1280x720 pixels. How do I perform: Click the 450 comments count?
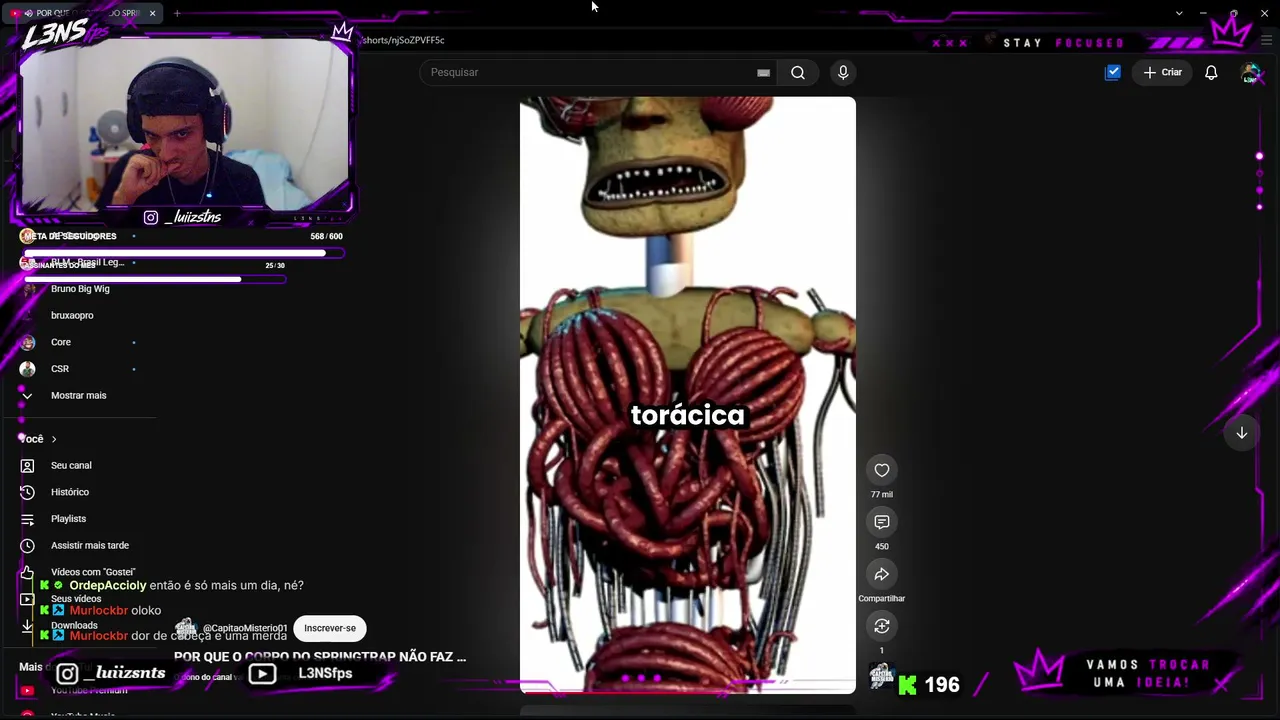(x=882, y=547)
